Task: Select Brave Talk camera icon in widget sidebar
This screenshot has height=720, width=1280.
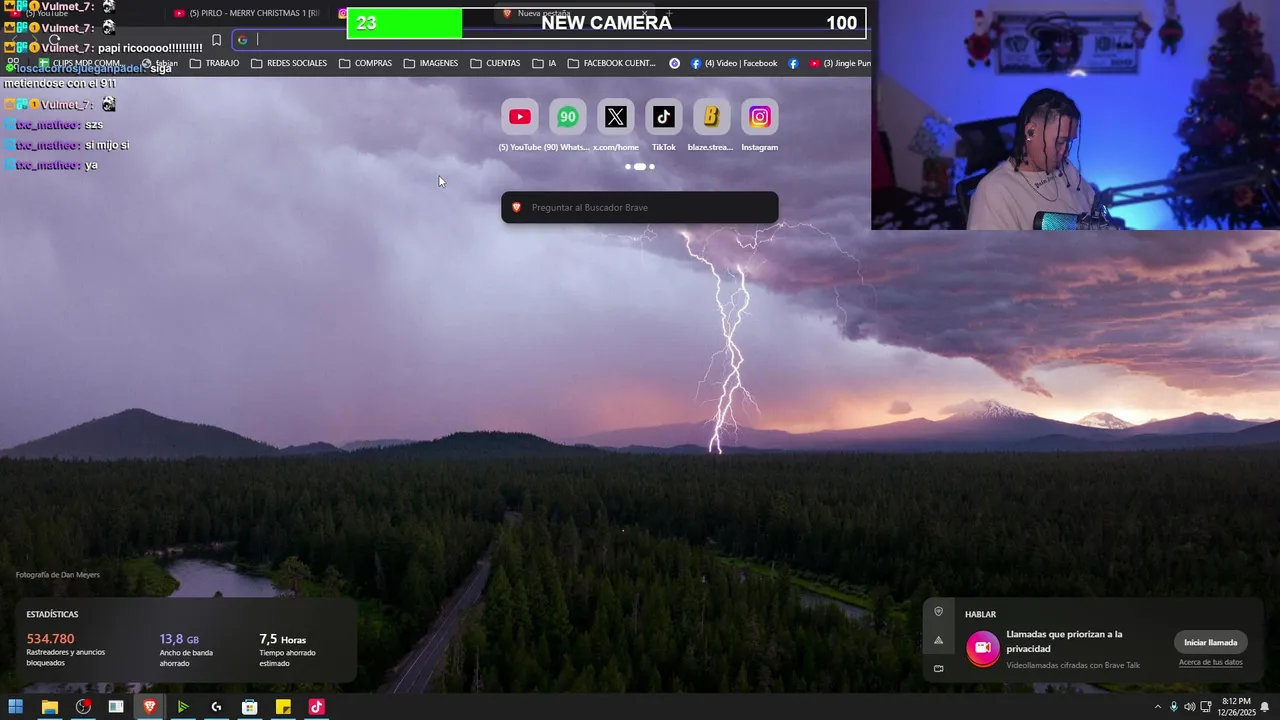Action: [x=938, y=668]
